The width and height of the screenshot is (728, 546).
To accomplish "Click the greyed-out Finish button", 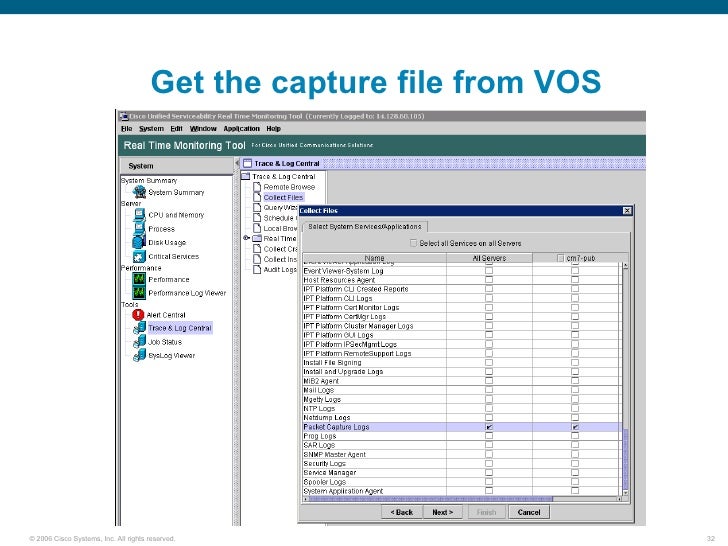I will (486, 512).
